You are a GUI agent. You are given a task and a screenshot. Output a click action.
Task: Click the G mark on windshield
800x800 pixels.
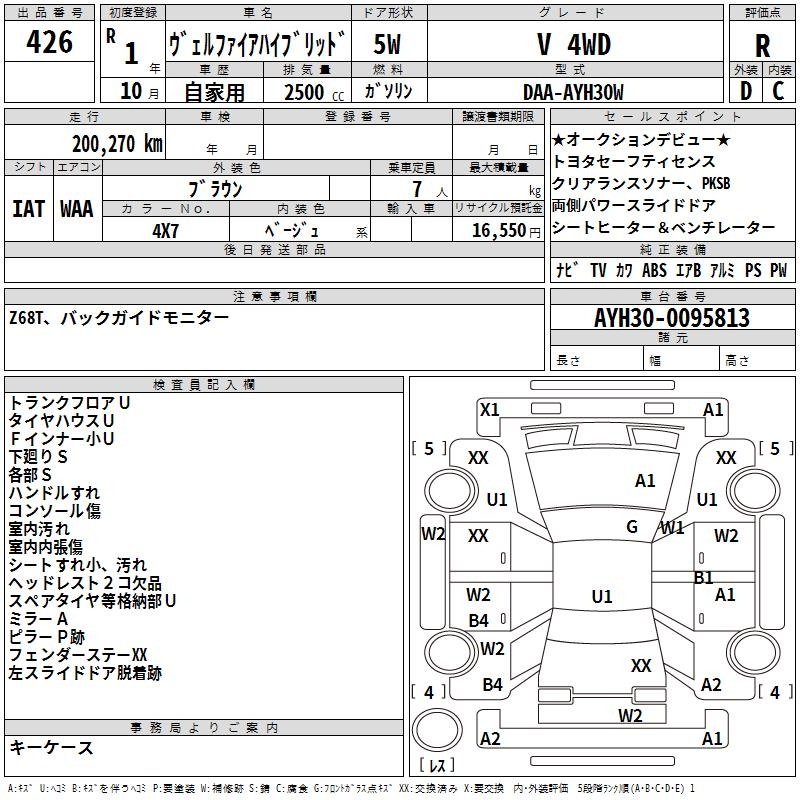click(x=632, y=527)
